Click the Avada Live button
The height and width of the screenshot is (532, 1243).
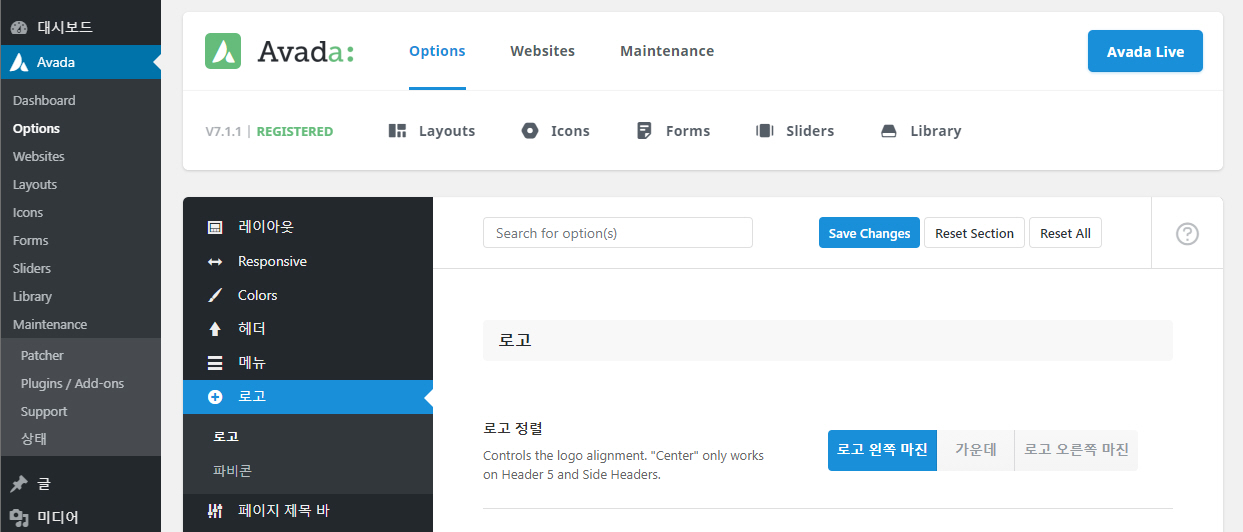coord(1145,51)
